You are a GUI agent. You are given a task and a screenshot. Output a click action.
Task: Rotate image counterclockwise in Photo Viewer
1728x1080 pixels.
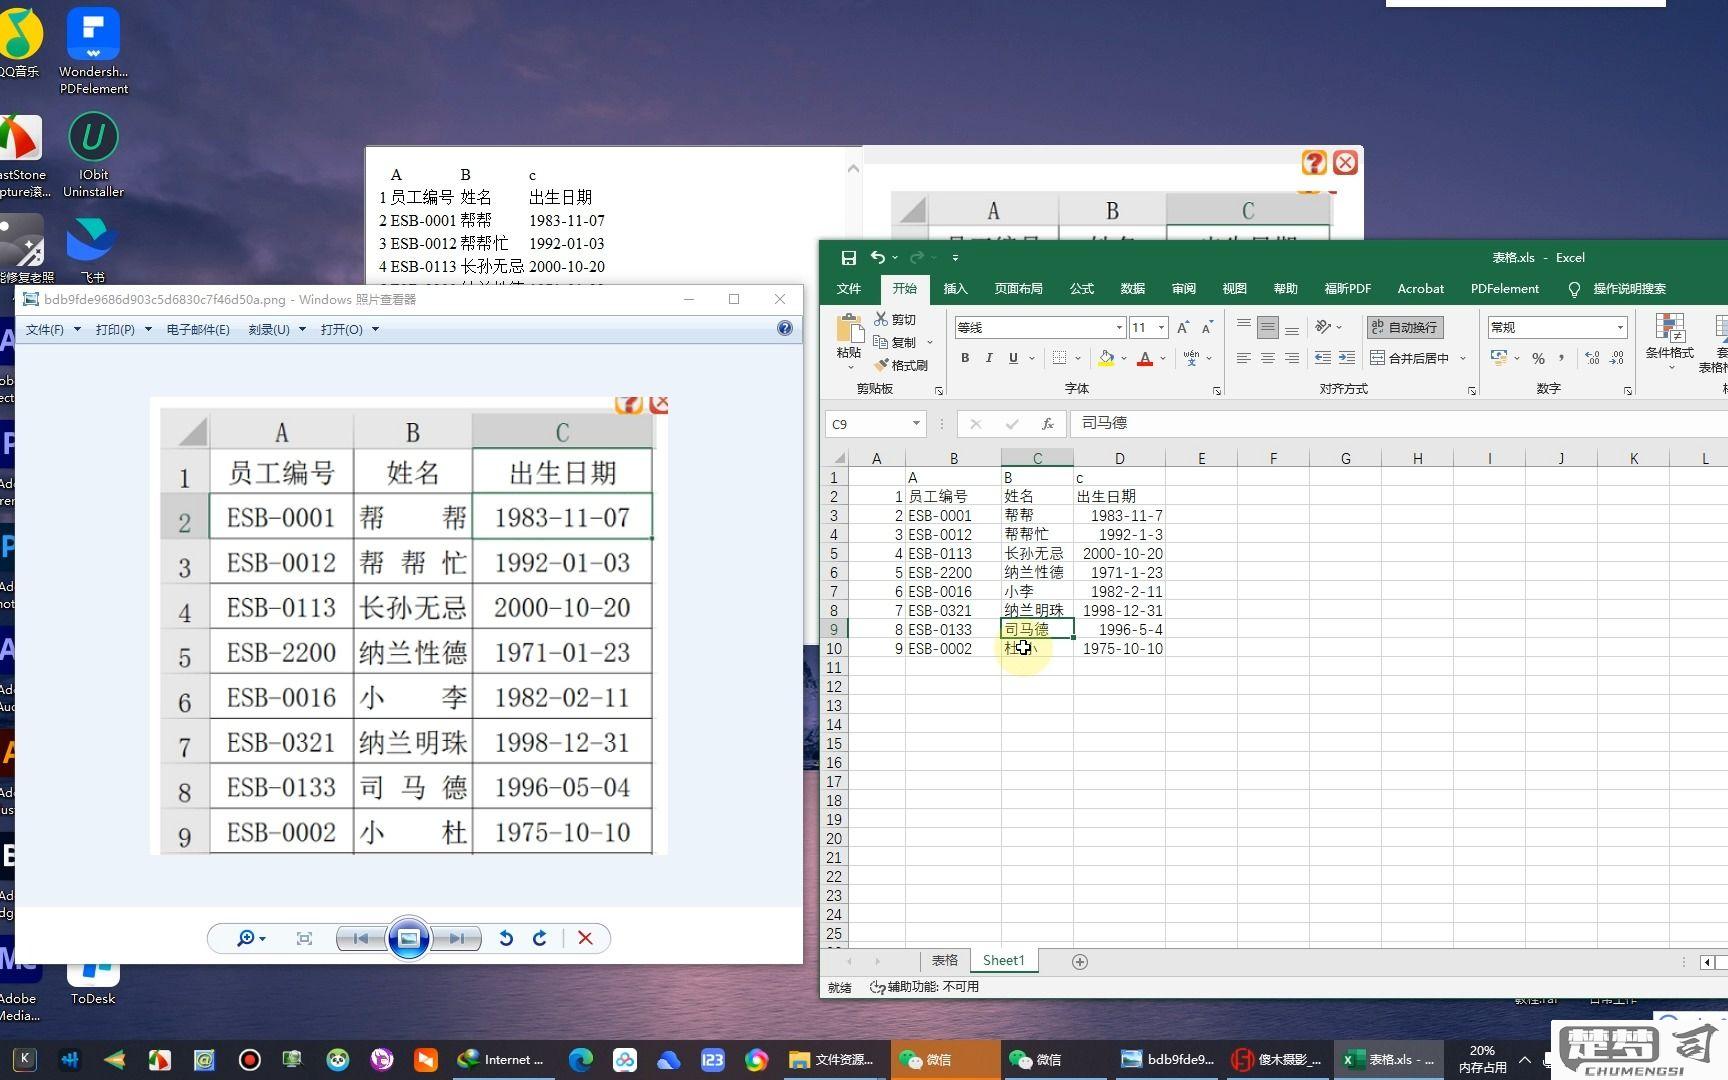[x=506, y=938]
